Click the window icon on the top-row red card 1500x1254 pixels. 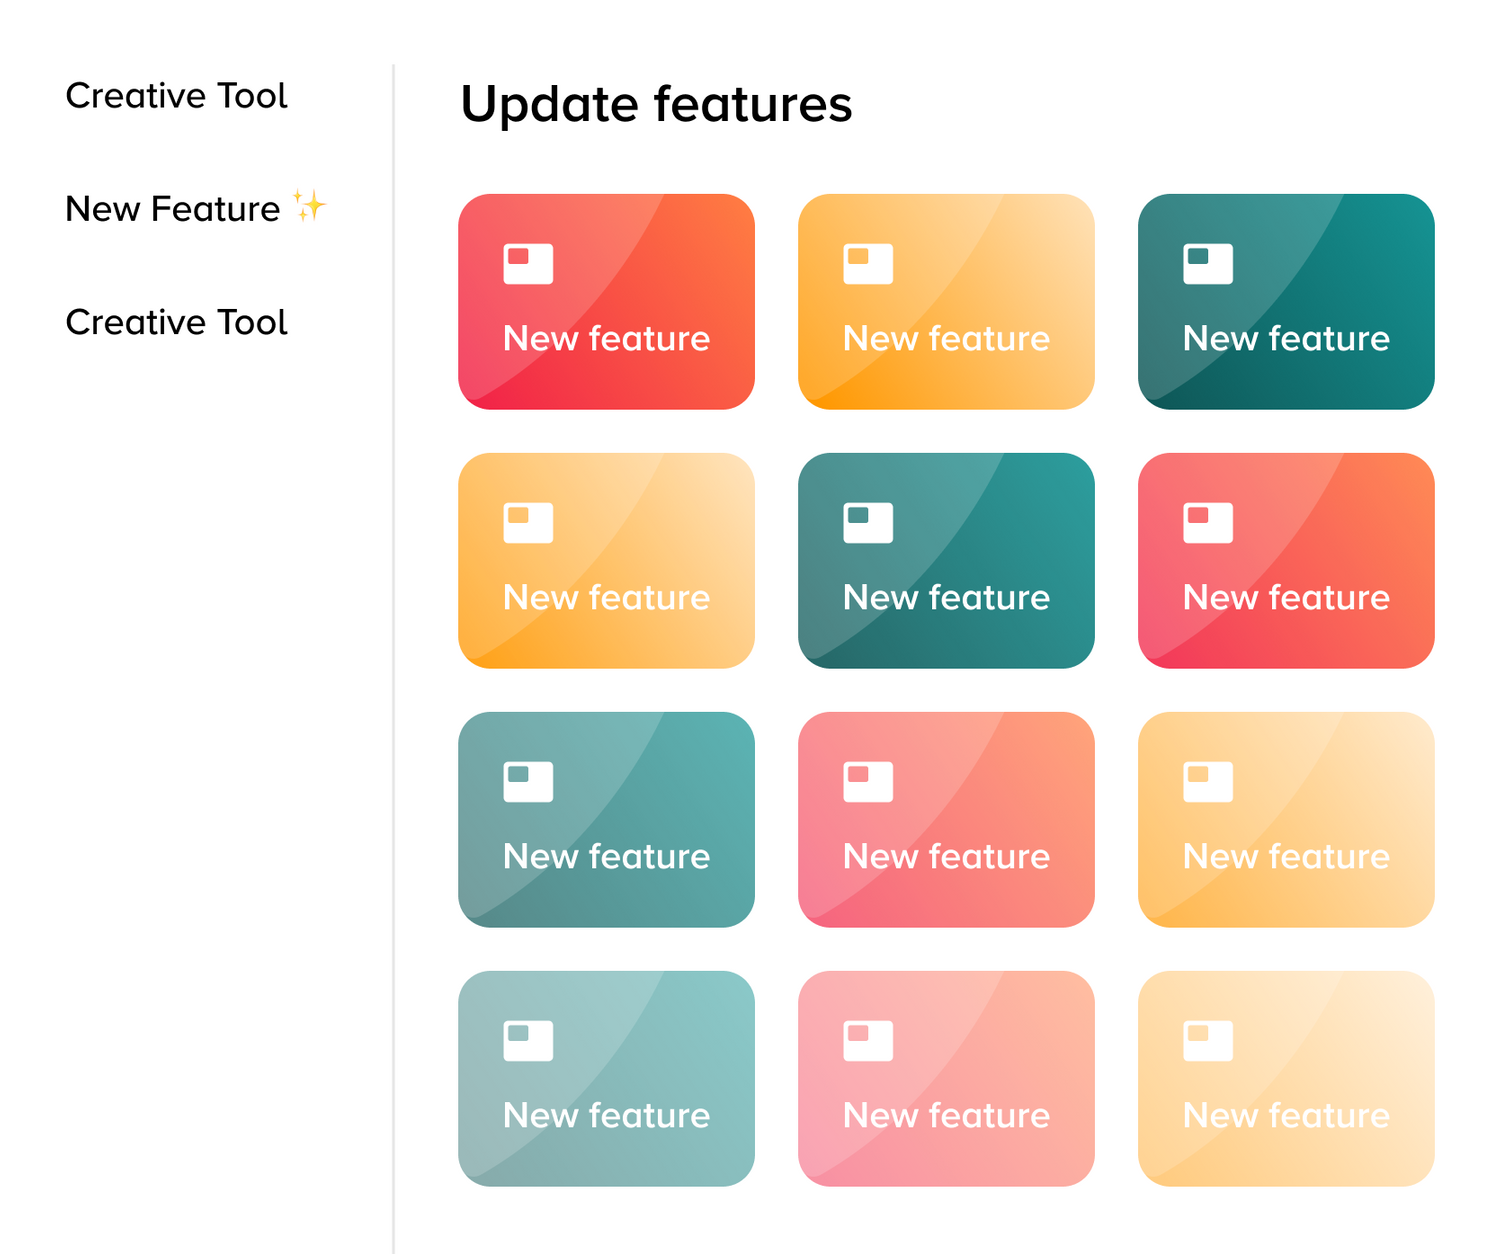528,264
